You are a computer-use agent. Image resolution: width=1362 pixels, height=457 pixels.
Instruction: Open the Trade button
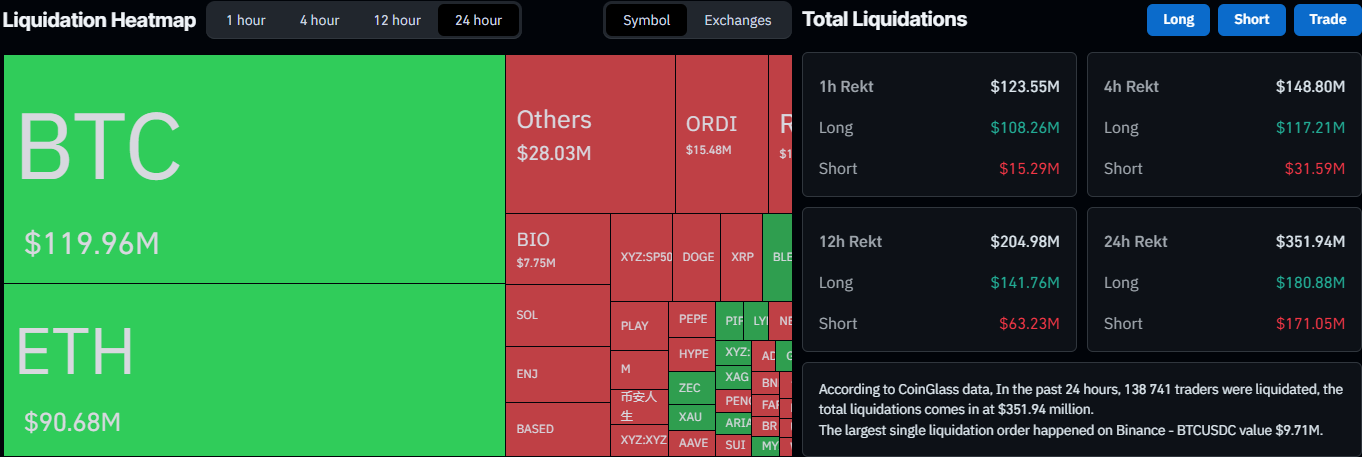coord(1327,20)
